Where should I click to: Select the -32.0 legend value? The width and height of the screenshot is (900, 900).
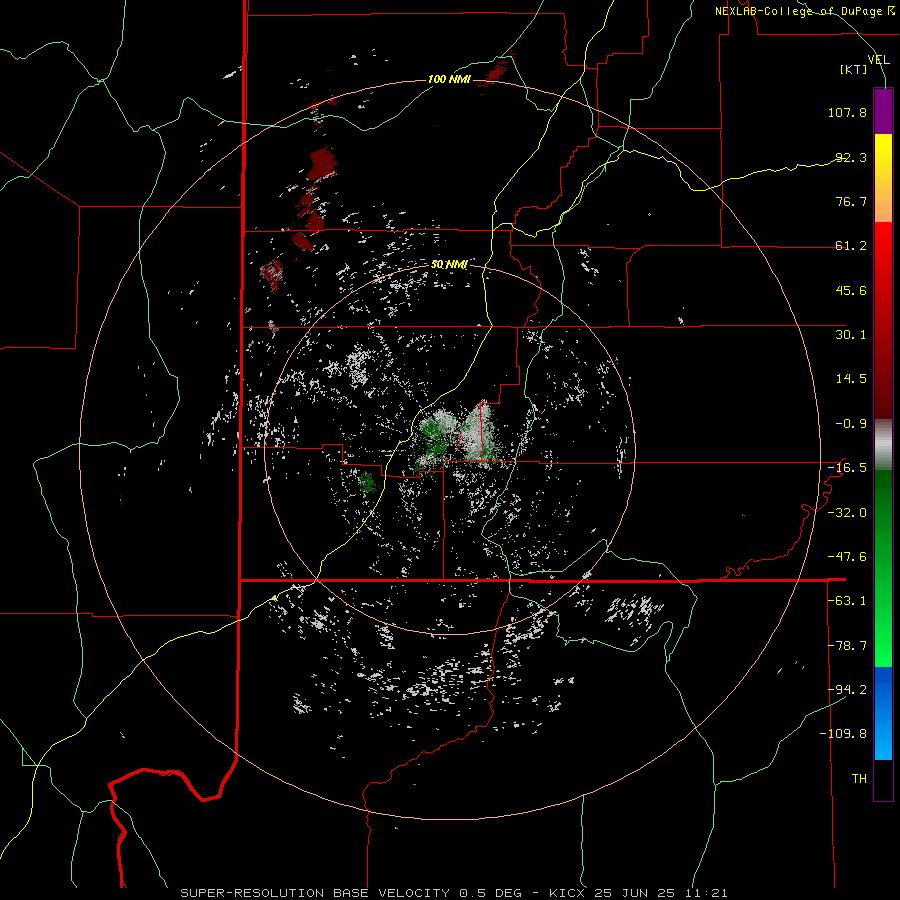tap(847, 513)
